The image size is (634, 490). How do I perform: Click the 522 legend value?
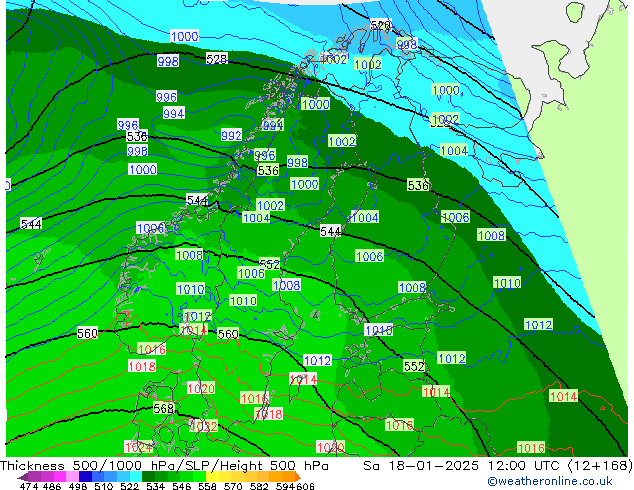[x=129, y=486]
